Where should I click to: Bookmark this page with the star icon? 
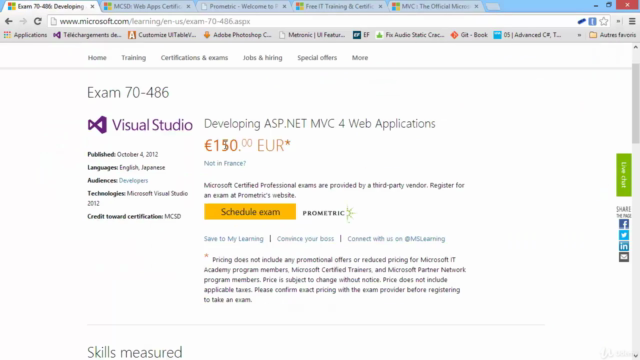click(604, 21)
